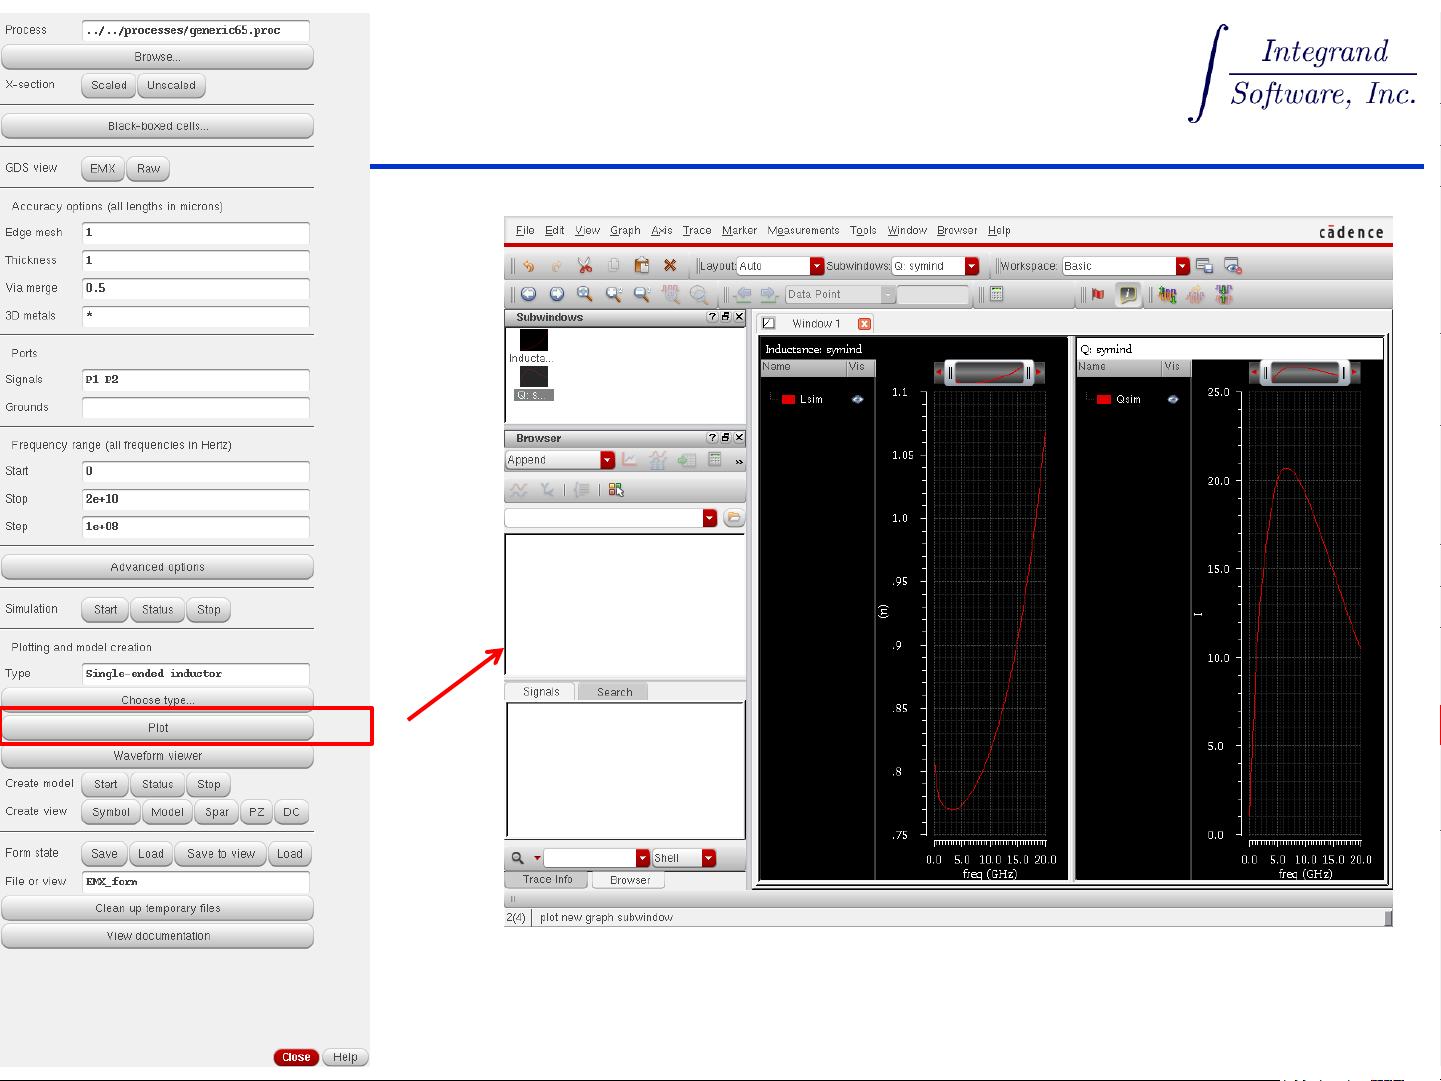1441x1081 pixels.
Task: Click the red X Delete icon
Action: click(x=670, y=266)
